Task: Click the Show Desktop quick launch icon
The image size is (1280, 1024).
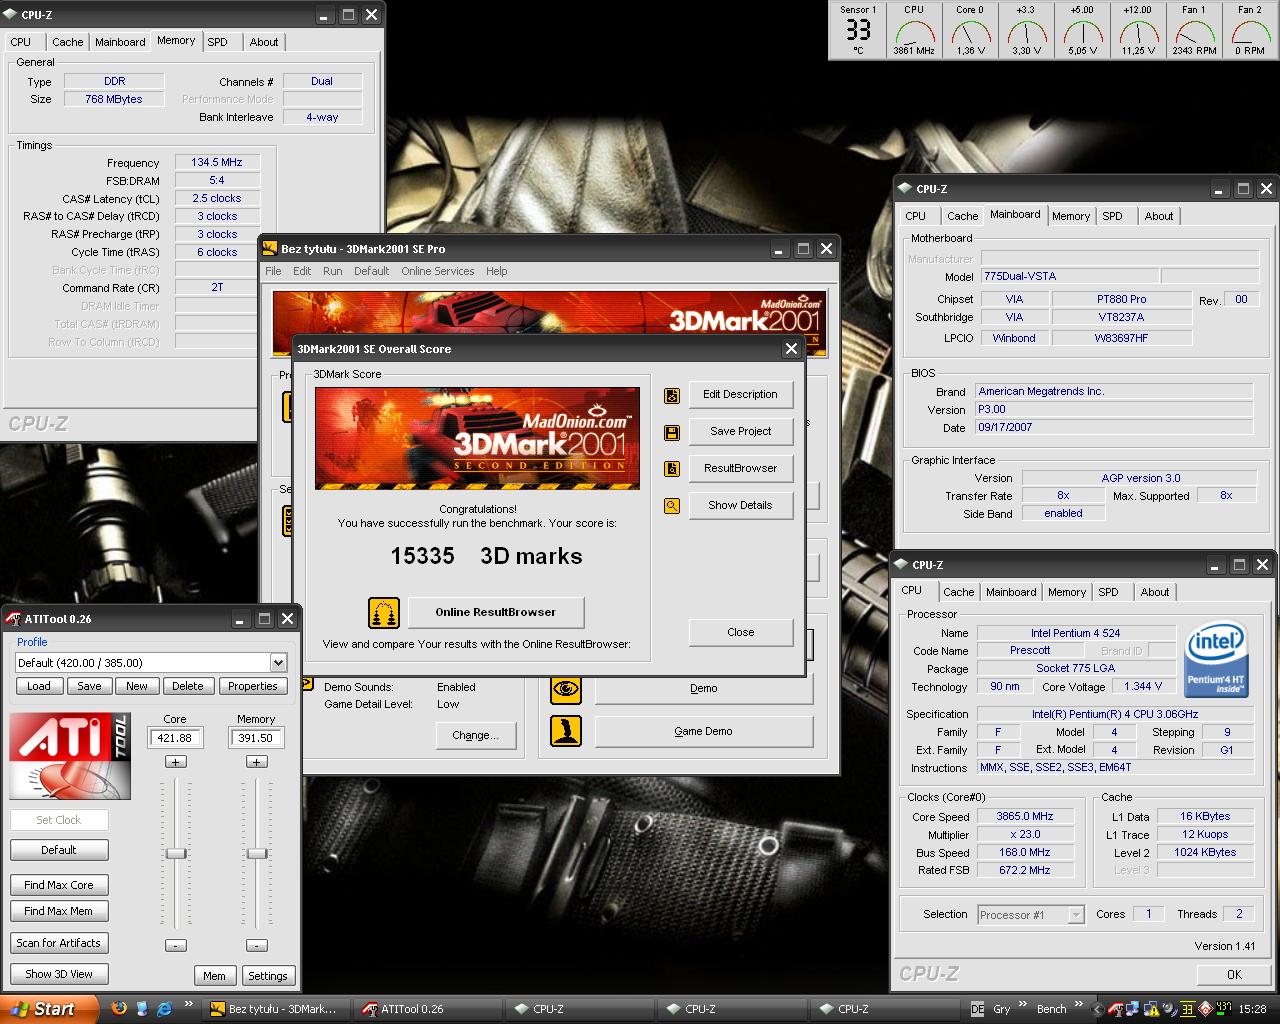Action: (142, 1008)
